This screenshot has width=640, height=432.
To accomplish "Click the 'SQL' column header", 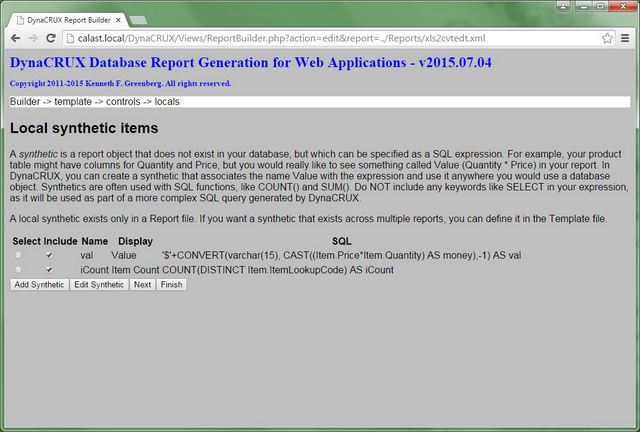I will pos(342,241).
